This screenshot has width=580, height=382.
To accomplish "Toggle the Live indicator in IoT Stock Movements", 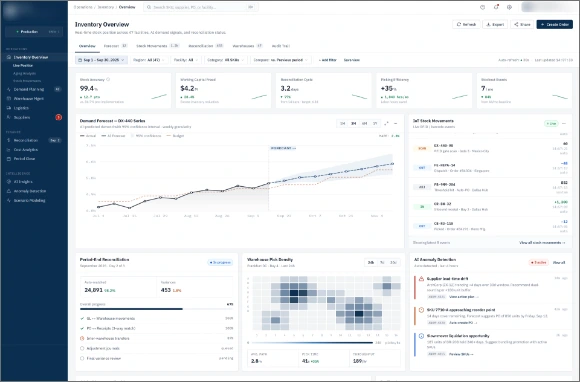I will click(x=551, y=124).
